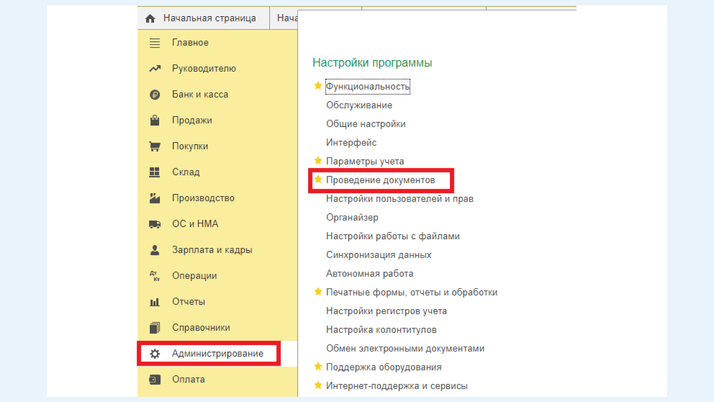Toggle favorite star next to Параметры учета
Viewport: 714px width, 402px height.
[318, 160]
